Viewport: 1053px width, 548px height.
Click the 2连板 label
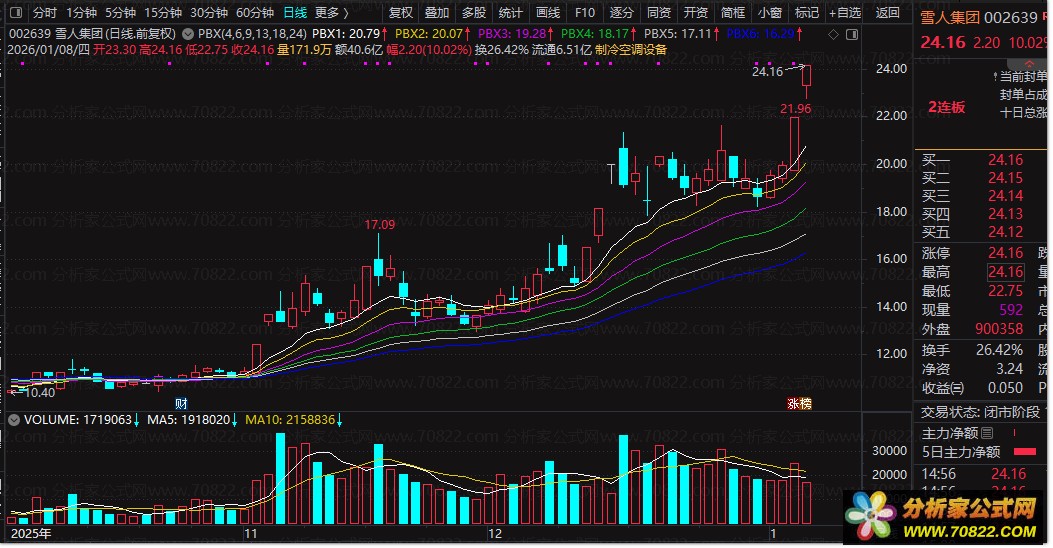click(947, 107)
